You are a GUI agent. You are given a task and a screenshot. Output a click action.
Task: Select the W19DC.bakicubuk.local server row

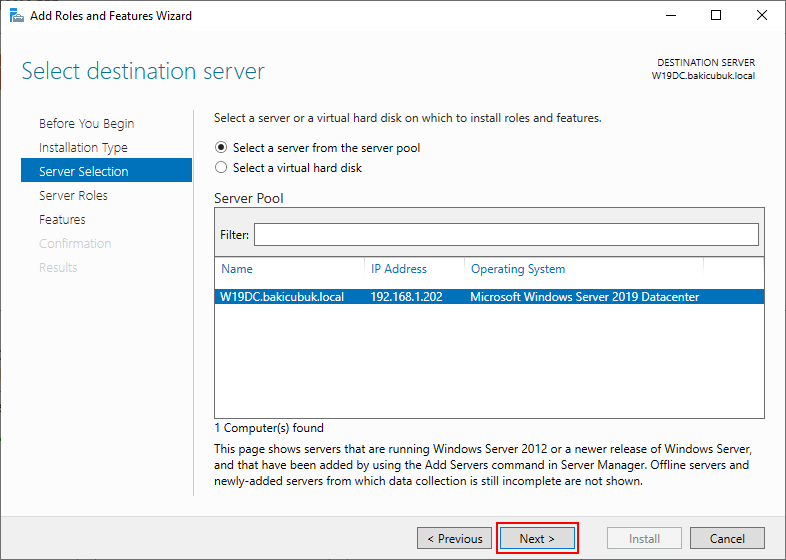pos(489,297)
